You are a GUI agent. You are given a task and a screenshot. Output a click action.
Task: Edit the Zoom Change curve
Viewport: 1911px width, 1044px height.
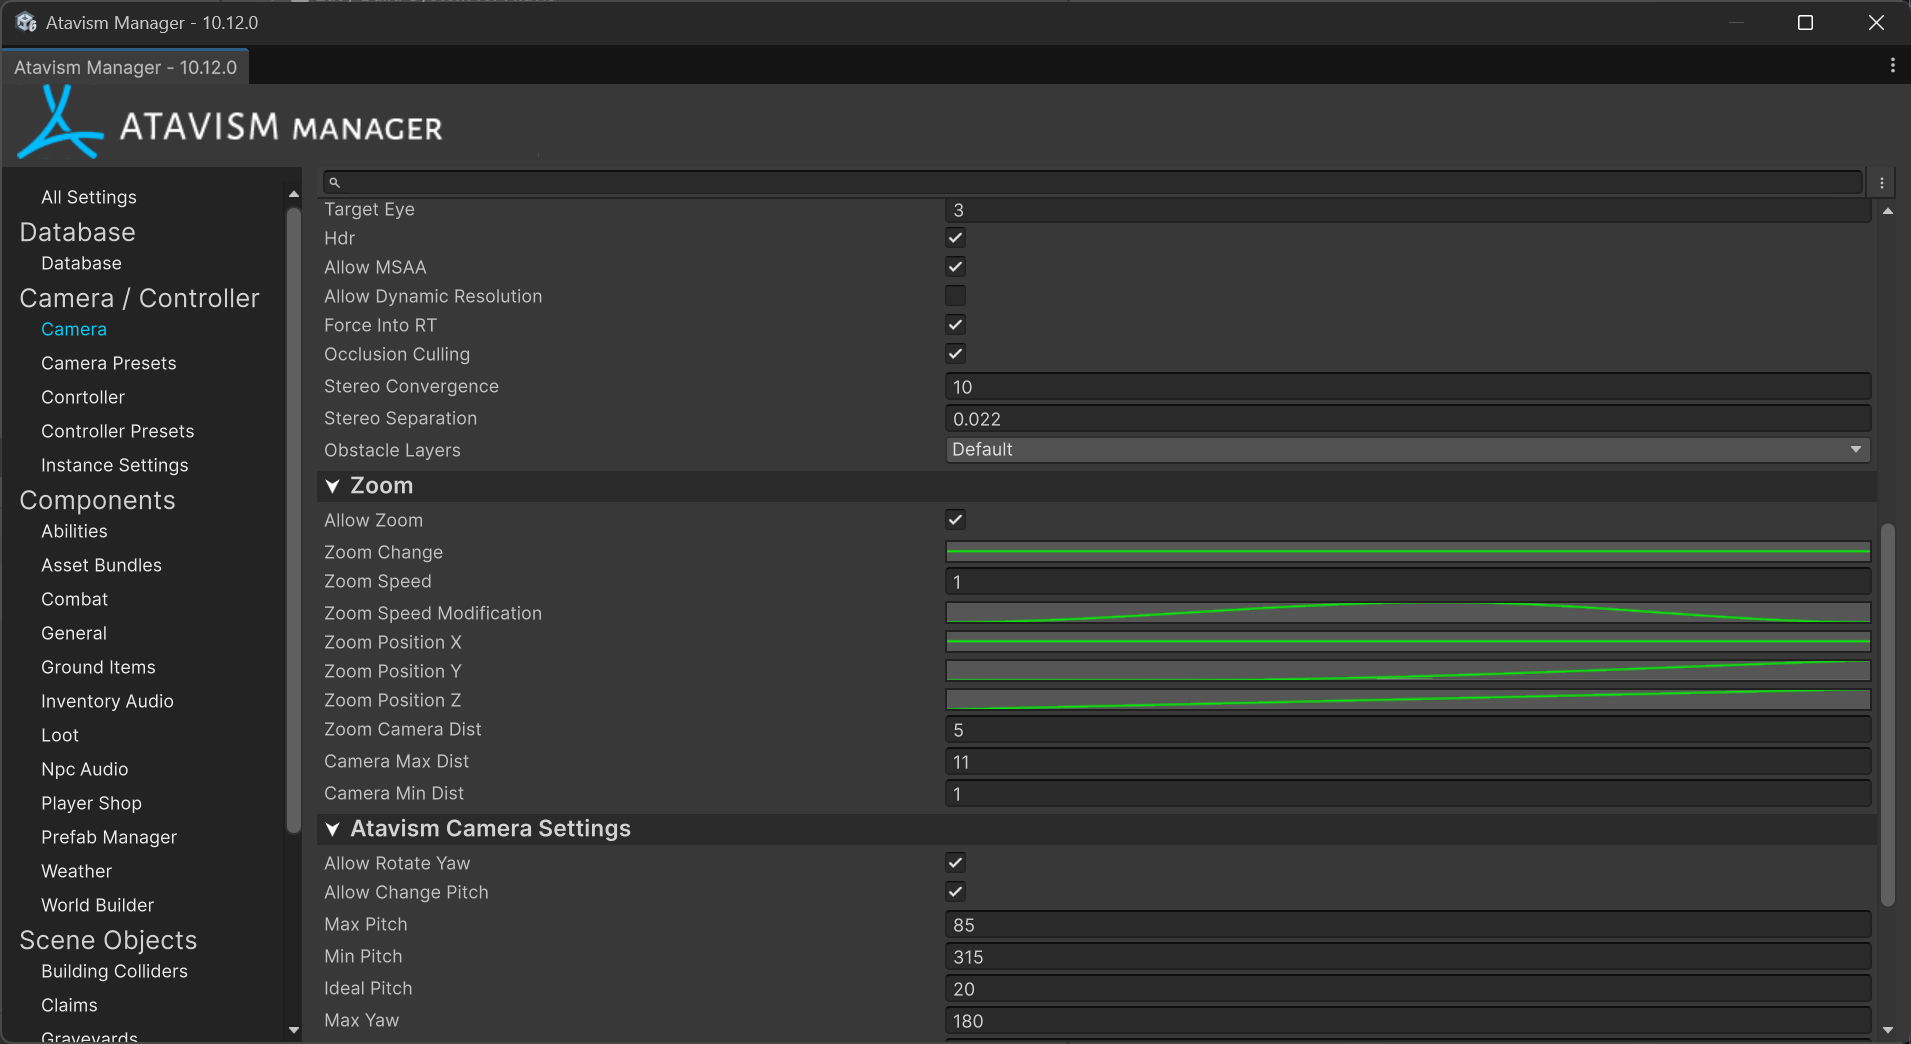pyautogui.click(x=1408, y=552)
